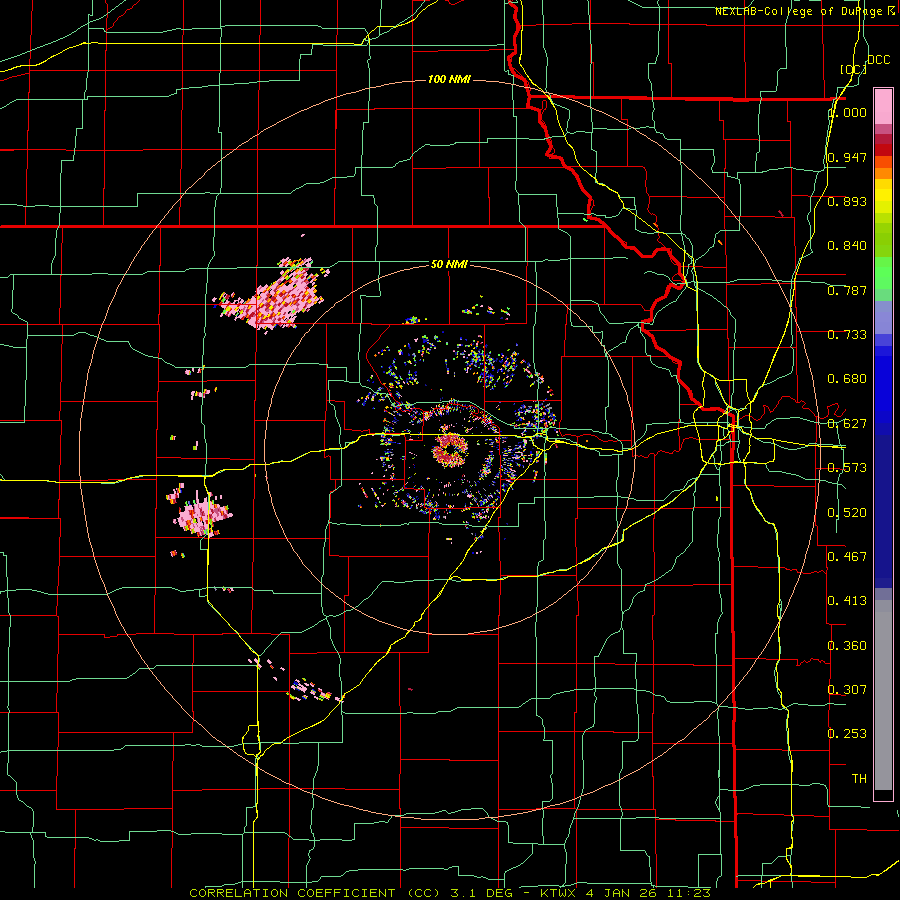The image size is (900, 900).
Task: Click the 0.680 scale value
Action: [847, 379]
